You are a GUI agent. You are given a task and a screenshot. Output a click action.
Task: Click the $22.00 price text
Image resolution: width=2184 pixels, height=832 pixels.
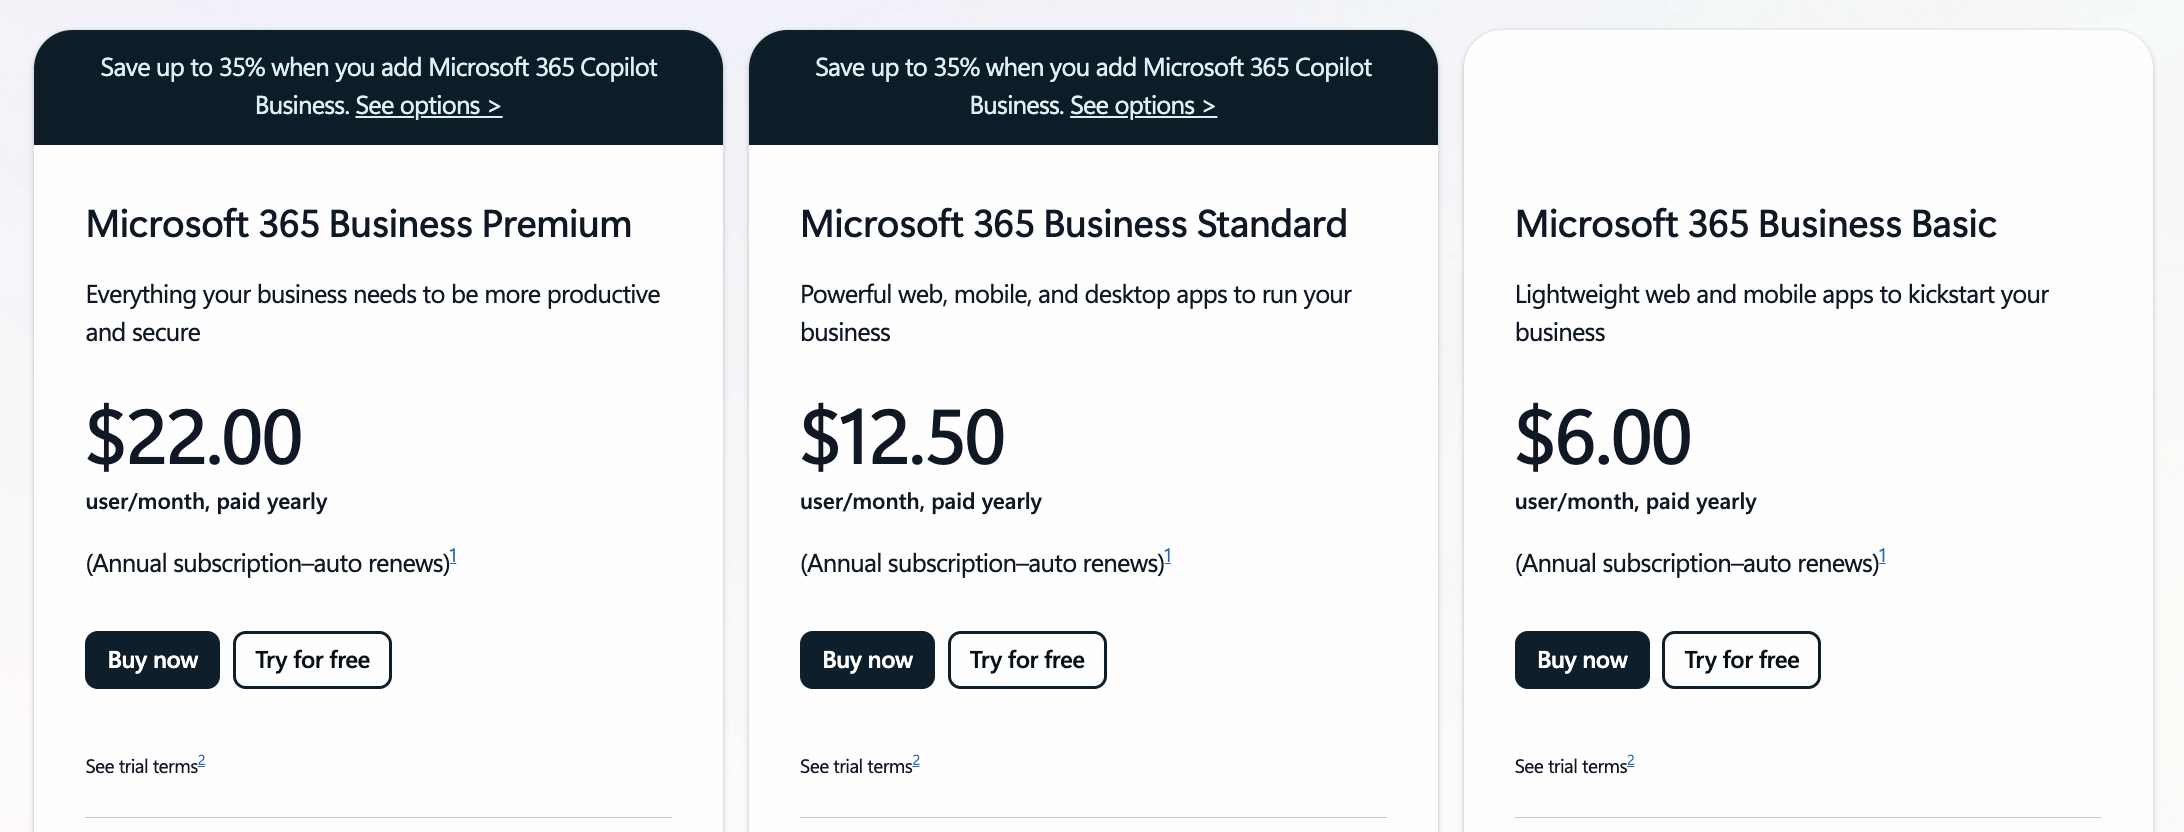[x=194, y=437]
